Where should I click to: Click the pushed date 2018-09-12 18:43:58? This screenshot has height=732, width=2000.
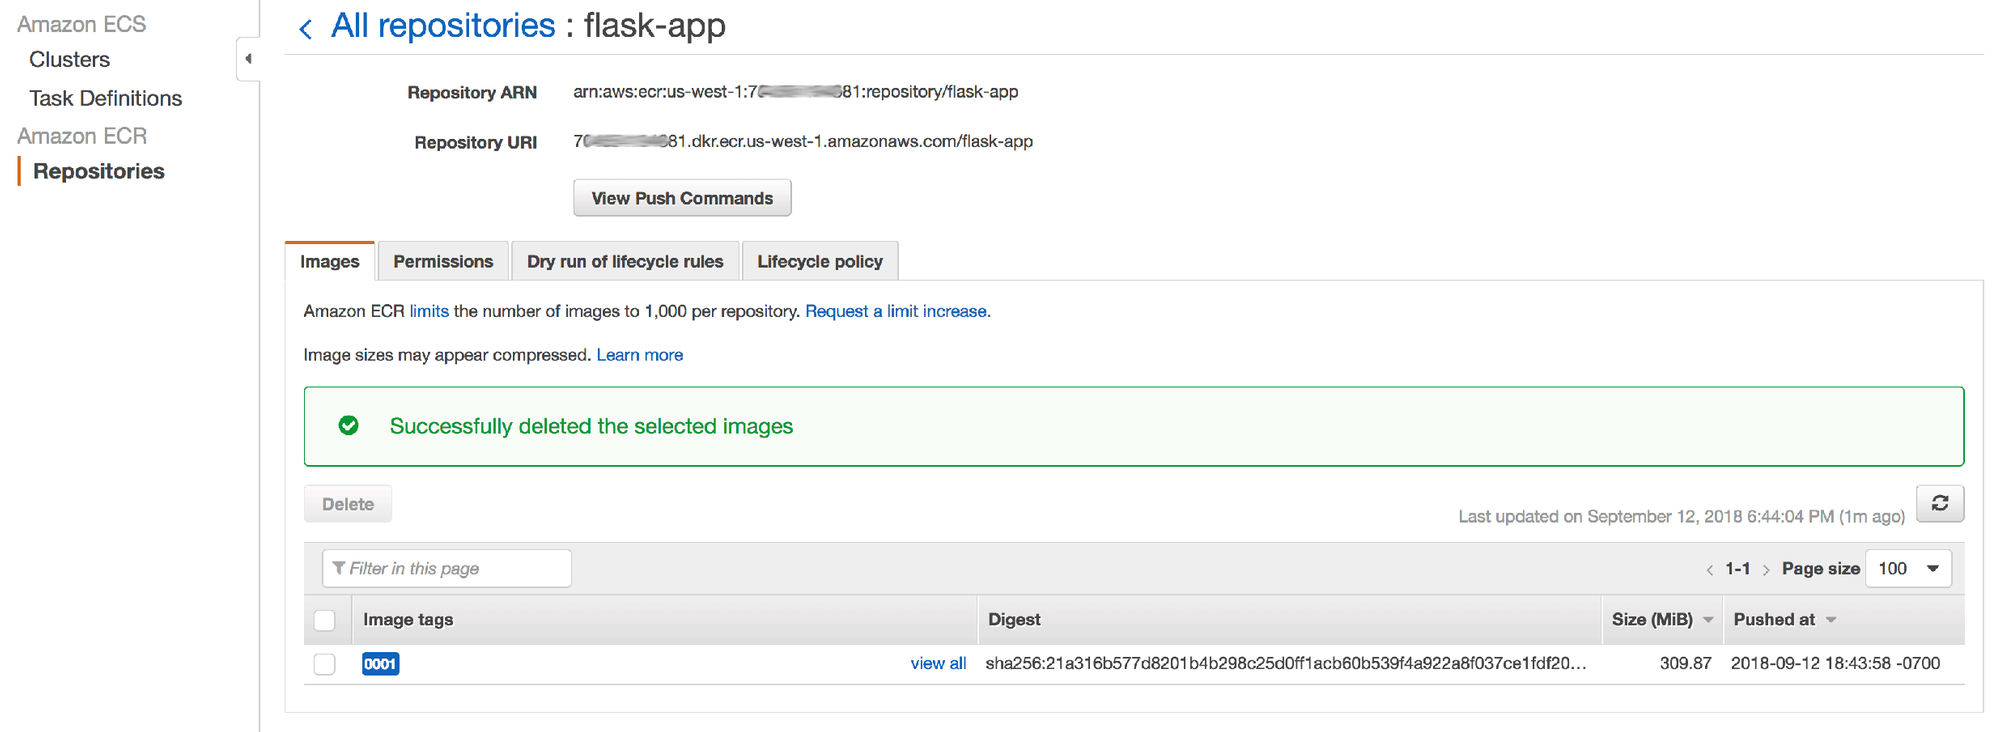pos(1835,663)
